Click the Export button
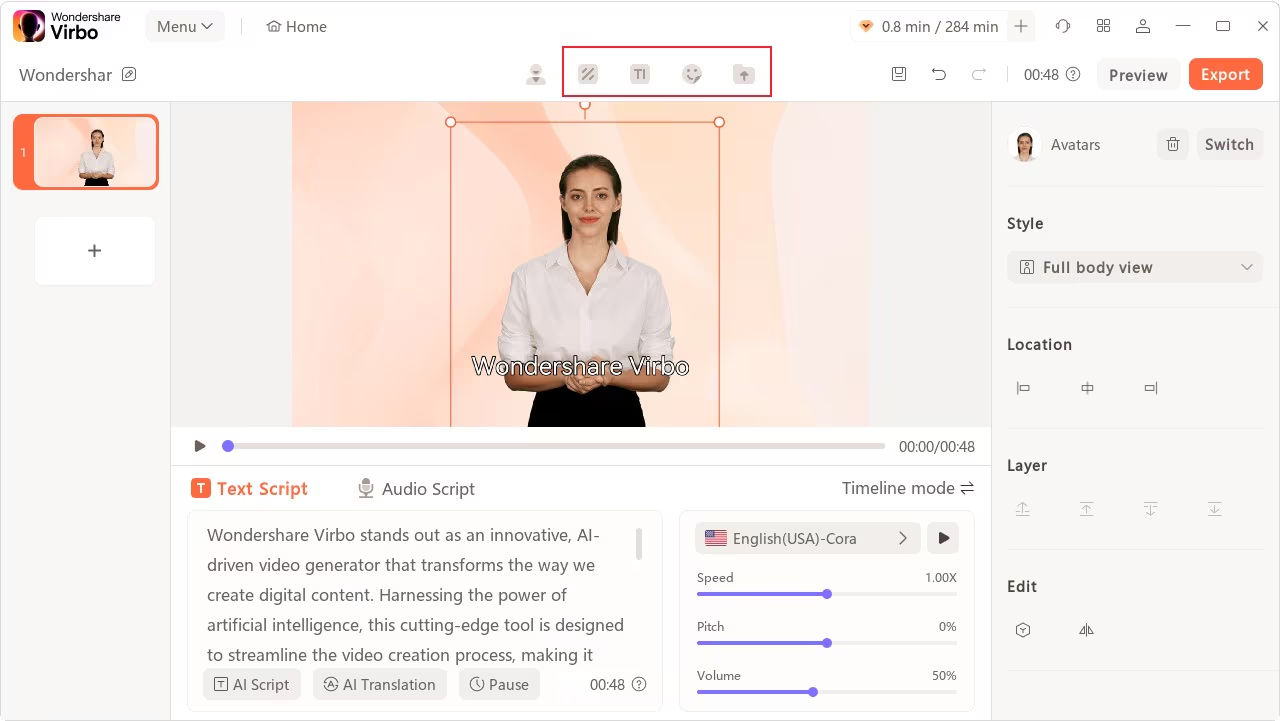Viewport: 1280px width, 721px height. click(x=1225, y=74)
